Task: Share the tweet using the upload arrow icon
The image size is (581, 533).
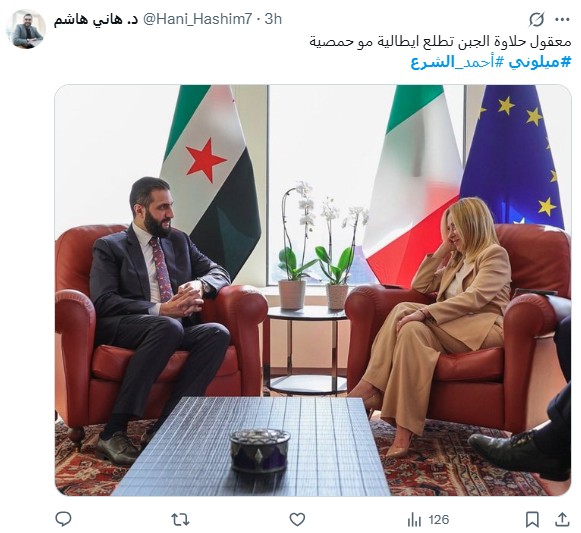Action: [x=562, y=520]
